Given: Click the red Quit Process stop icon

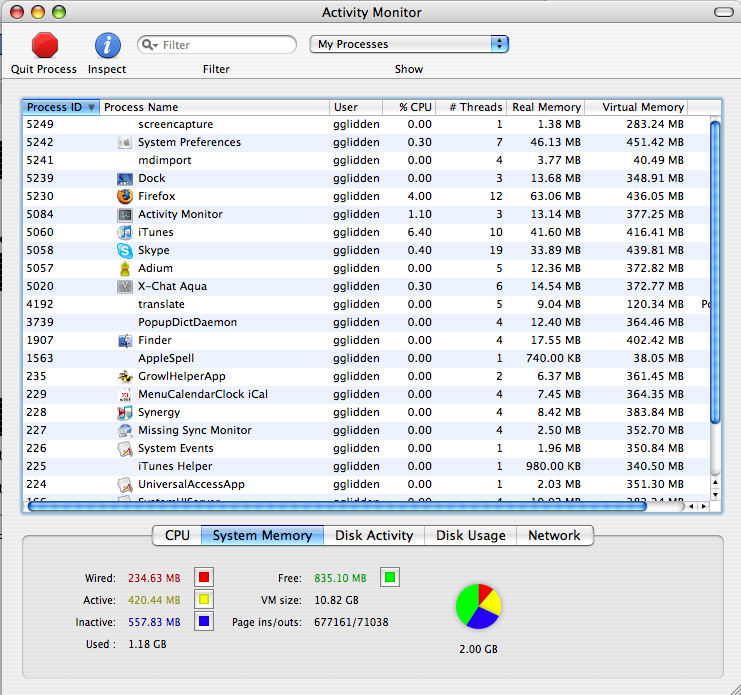Looking at the screenshot, I should (44, 45).
